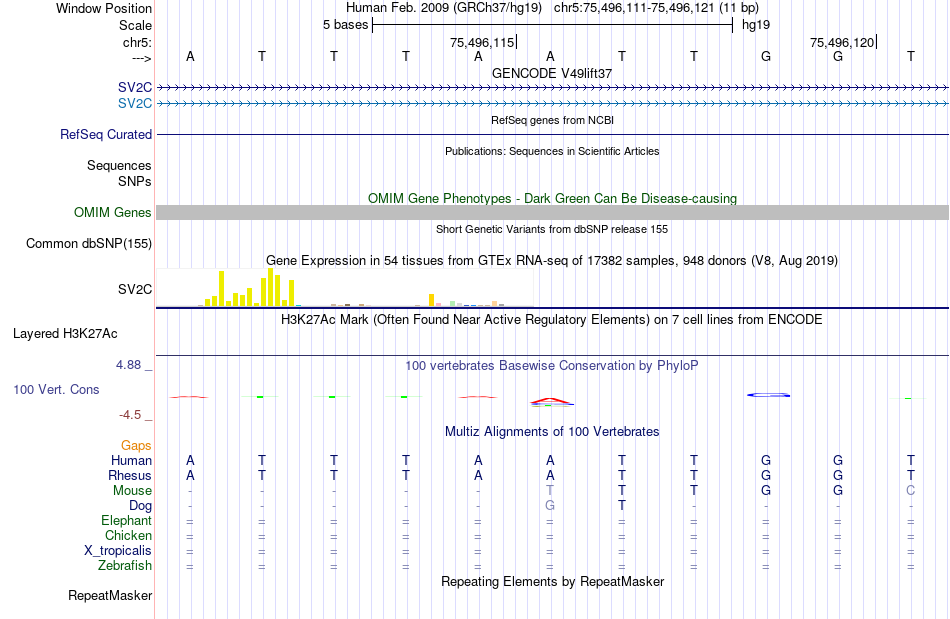950x619 pixels.
Task: Click the tallest yellow GTEx expression bar
Action: click(270, 287)
